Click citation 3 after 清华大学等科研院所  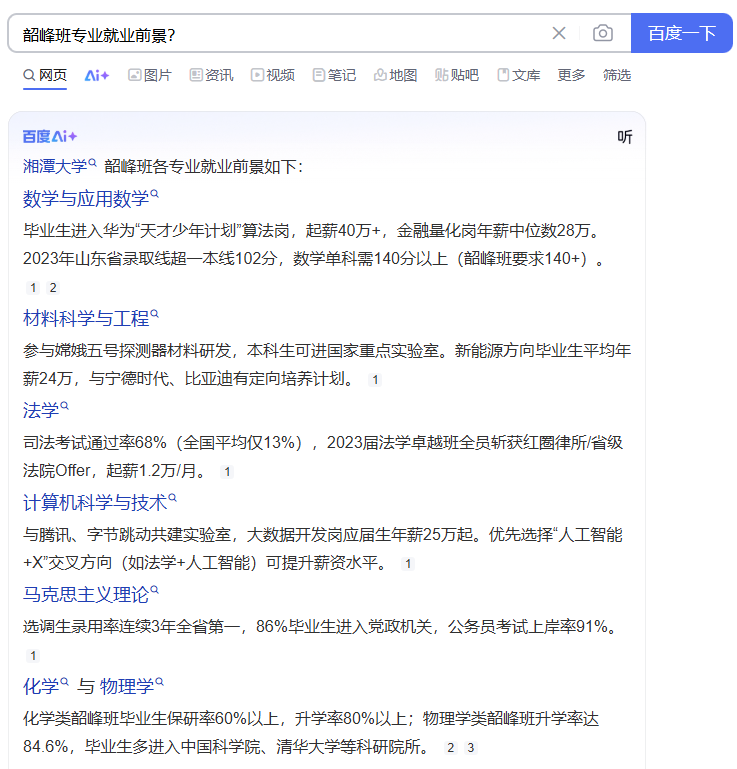click(471, 747)
